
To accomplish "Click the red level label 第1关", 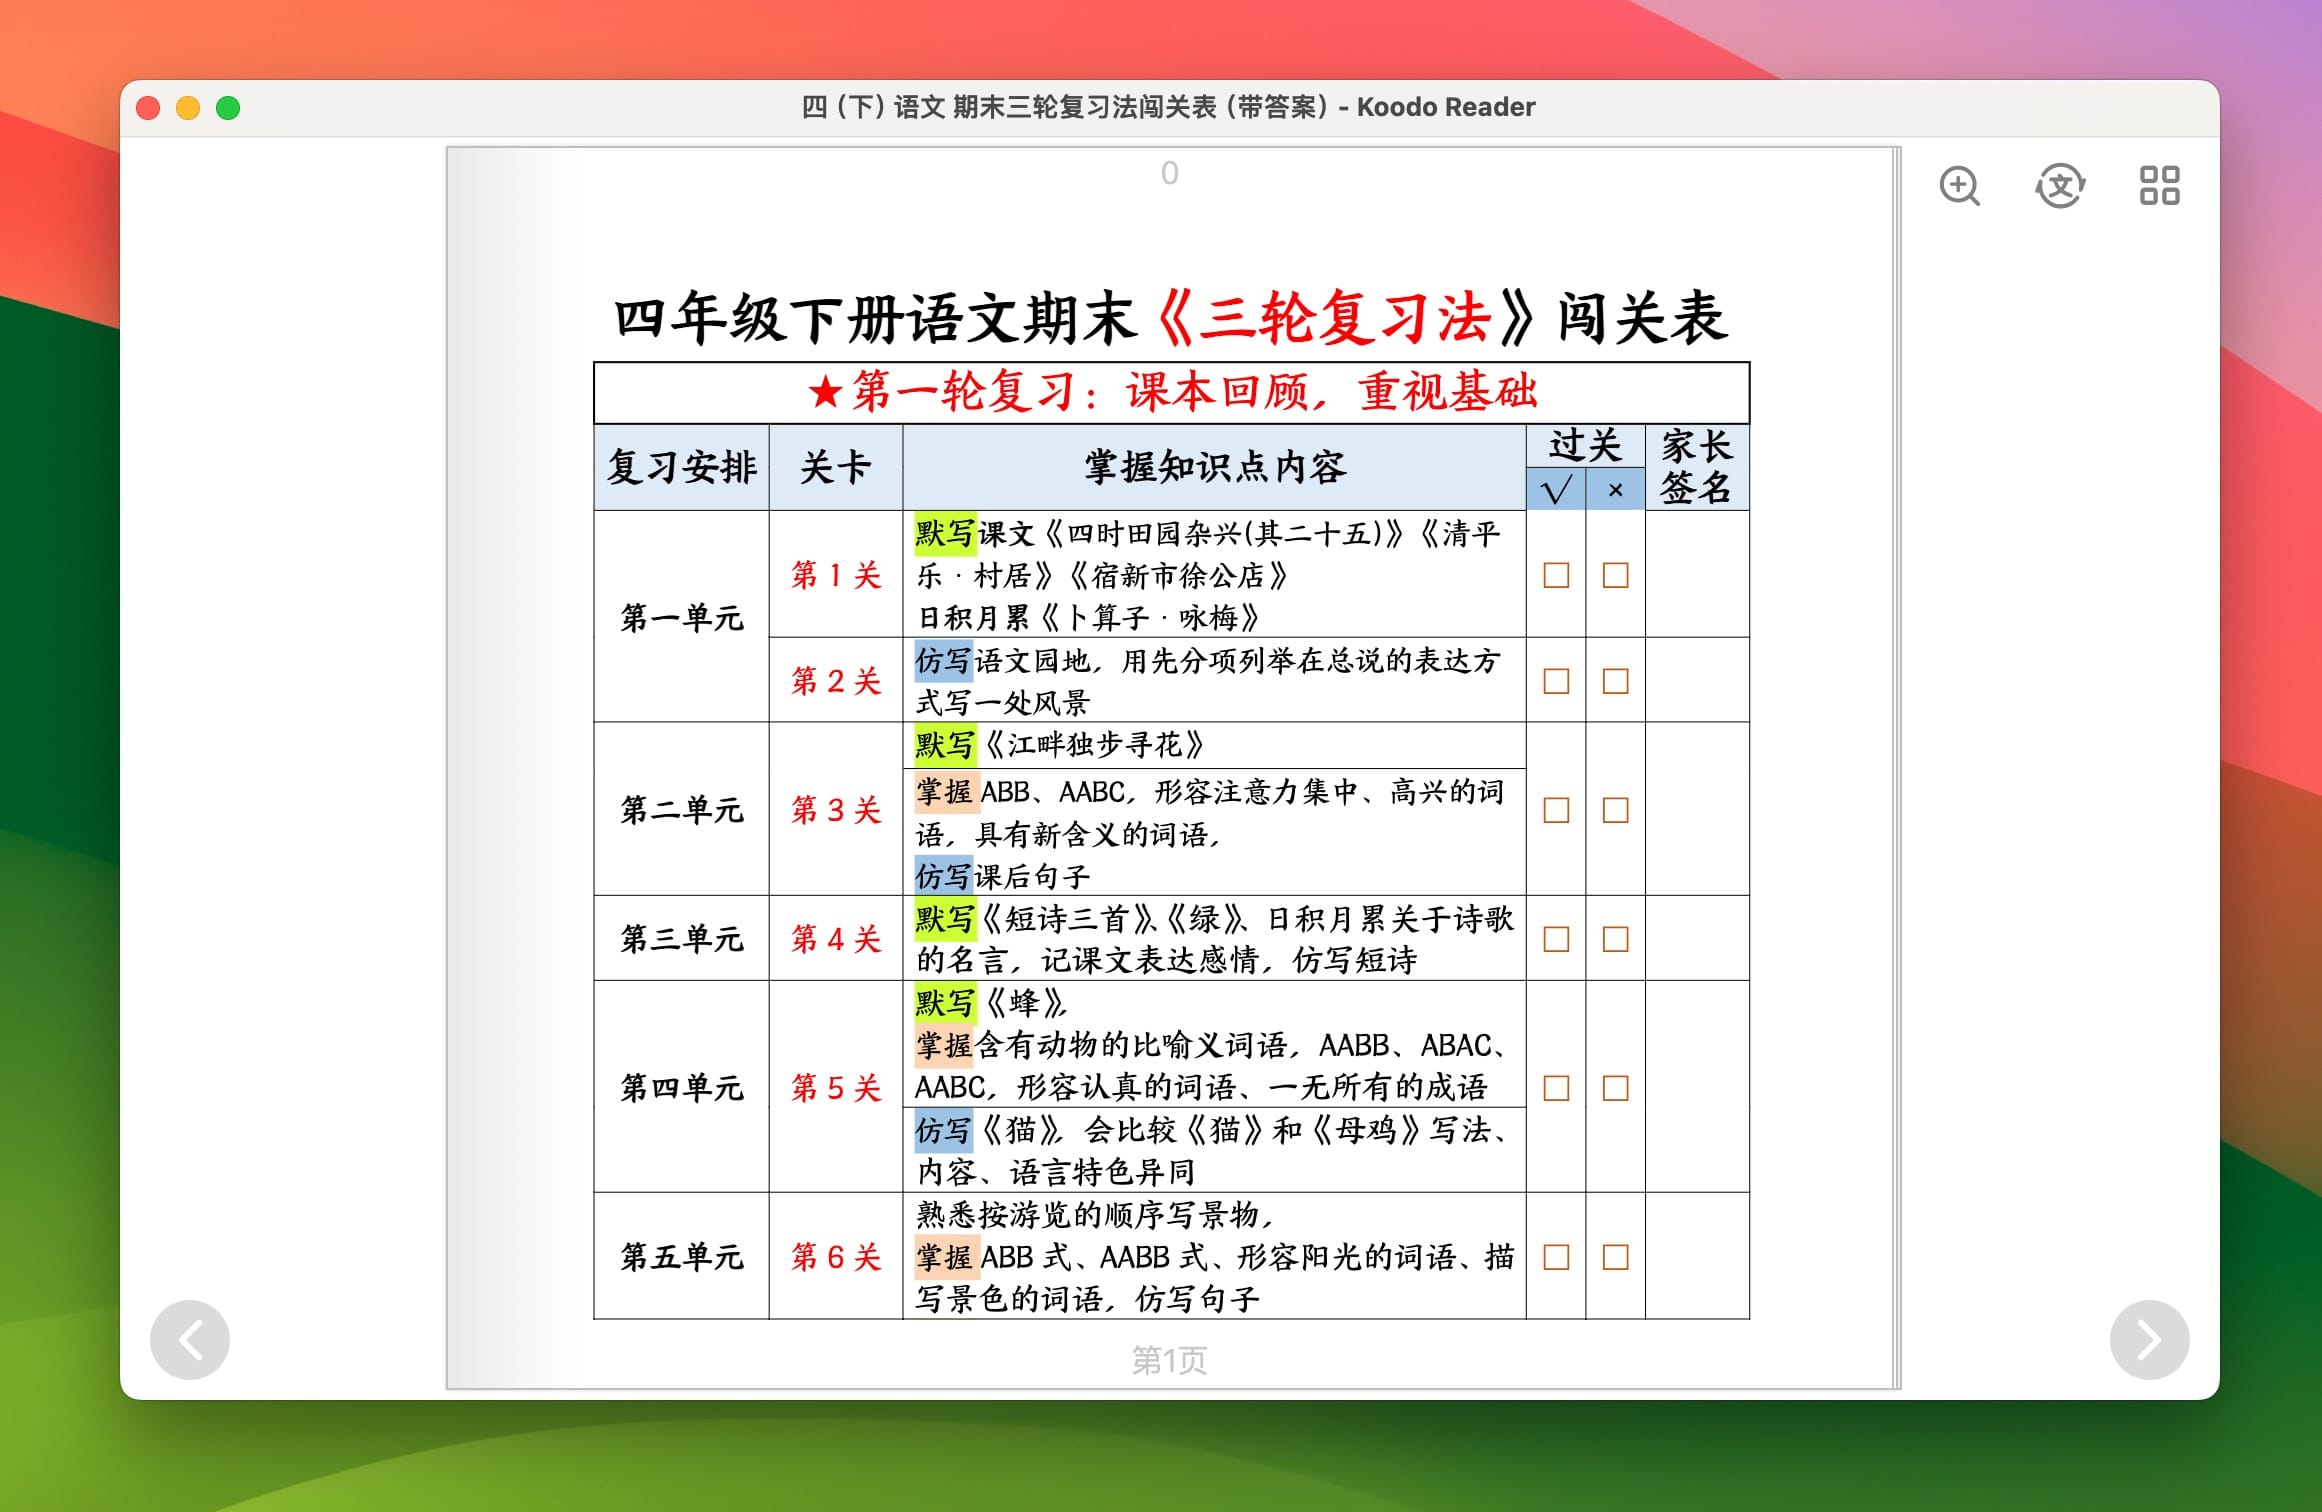I will coord(836,575).
